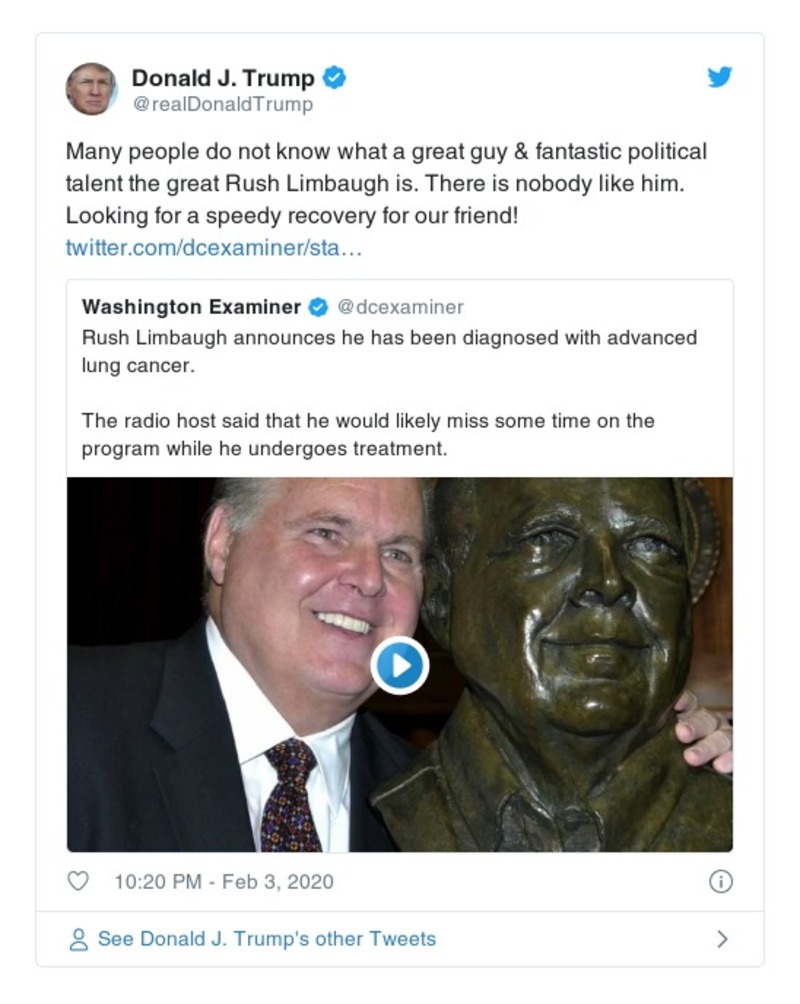Viewport: 800px width, 1004px height.
Task: Open the @realDonaldTrump handle link
Action: [x=222, y=104]
